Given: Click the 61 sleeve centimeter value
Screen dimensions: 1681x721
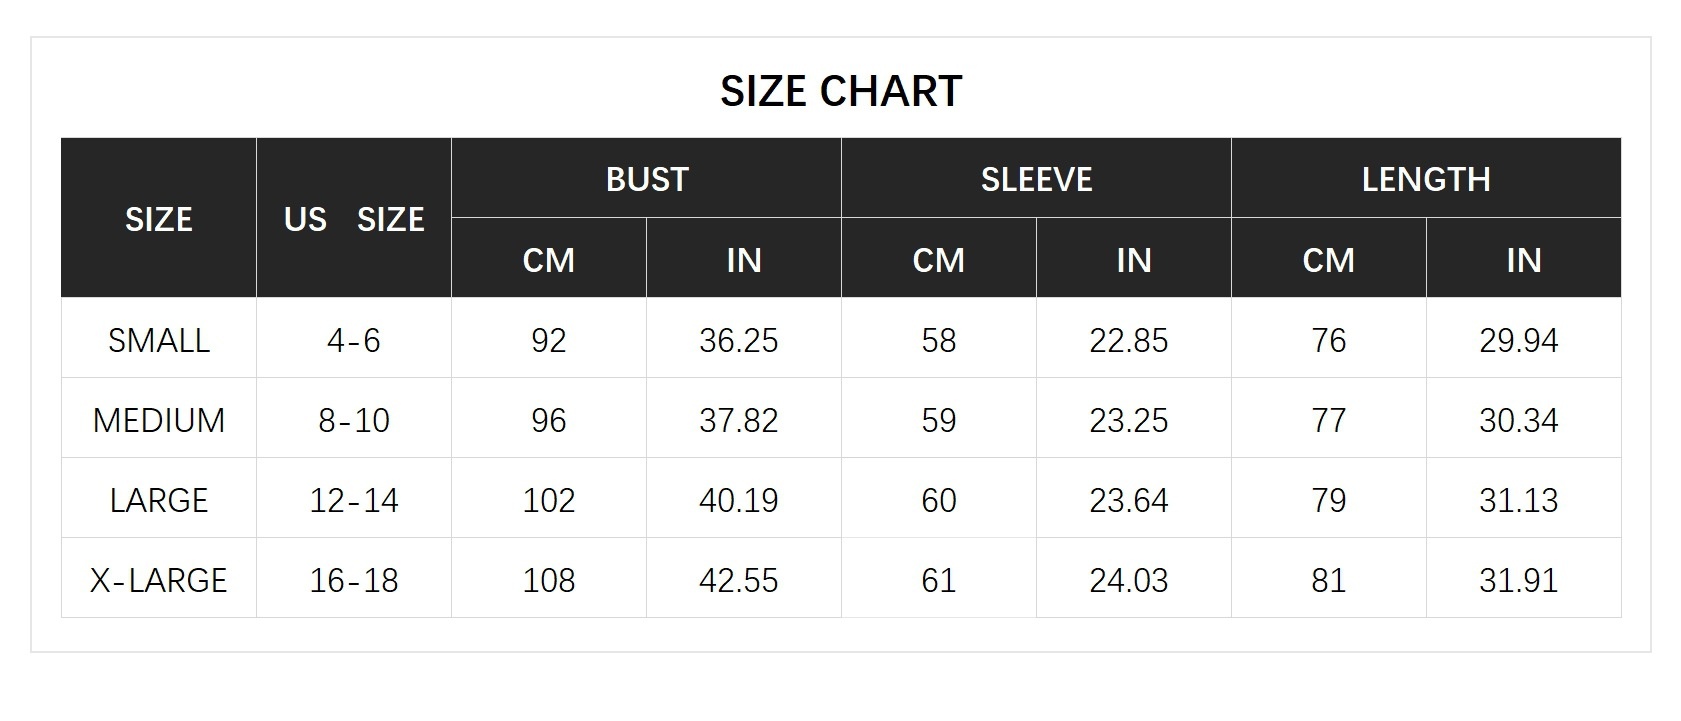Looking at the screenshot, I should point(939,580).
